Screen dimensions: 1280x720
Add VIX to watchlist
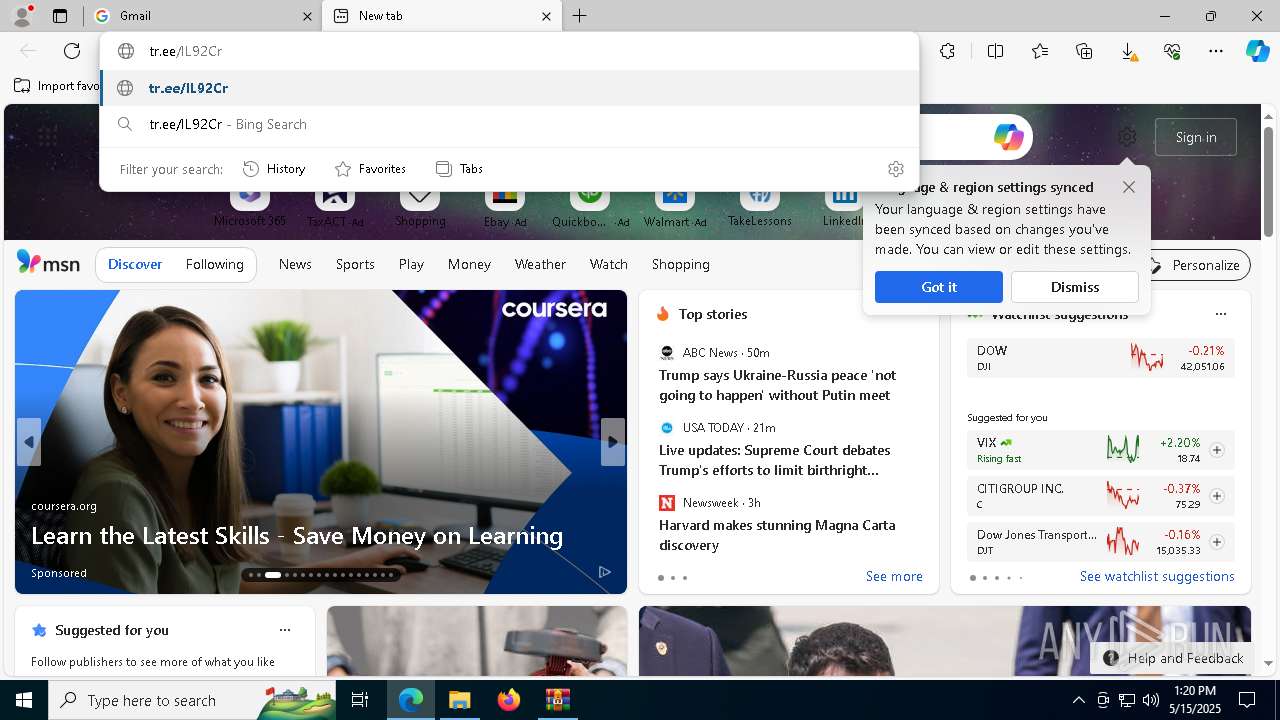1217,450
